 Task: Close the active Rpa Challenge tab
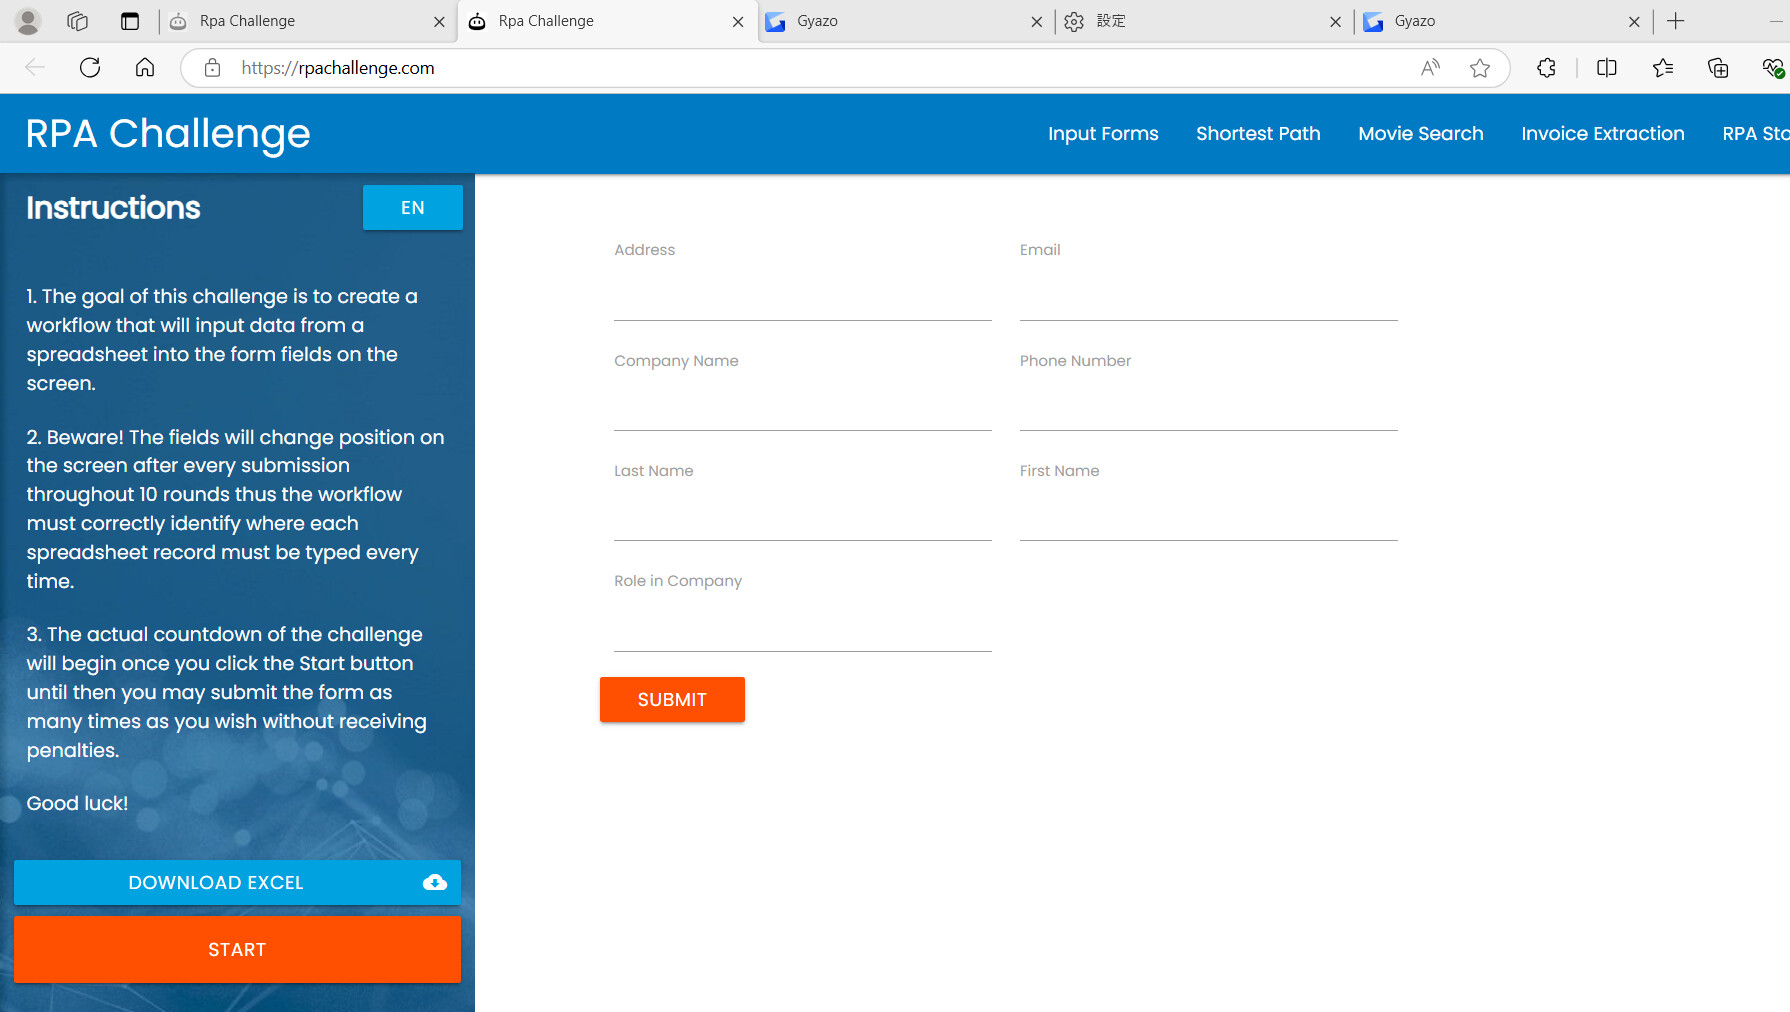738,22
